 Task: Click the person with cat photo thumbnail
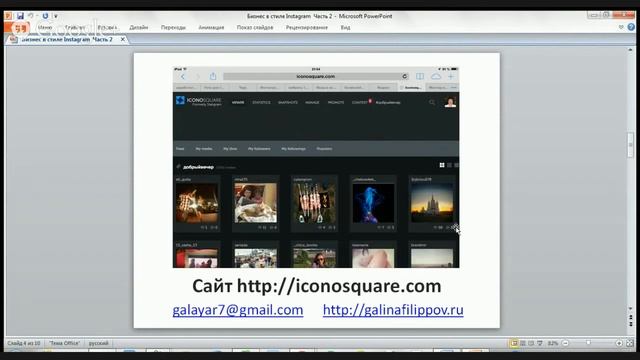pos(256,203)
